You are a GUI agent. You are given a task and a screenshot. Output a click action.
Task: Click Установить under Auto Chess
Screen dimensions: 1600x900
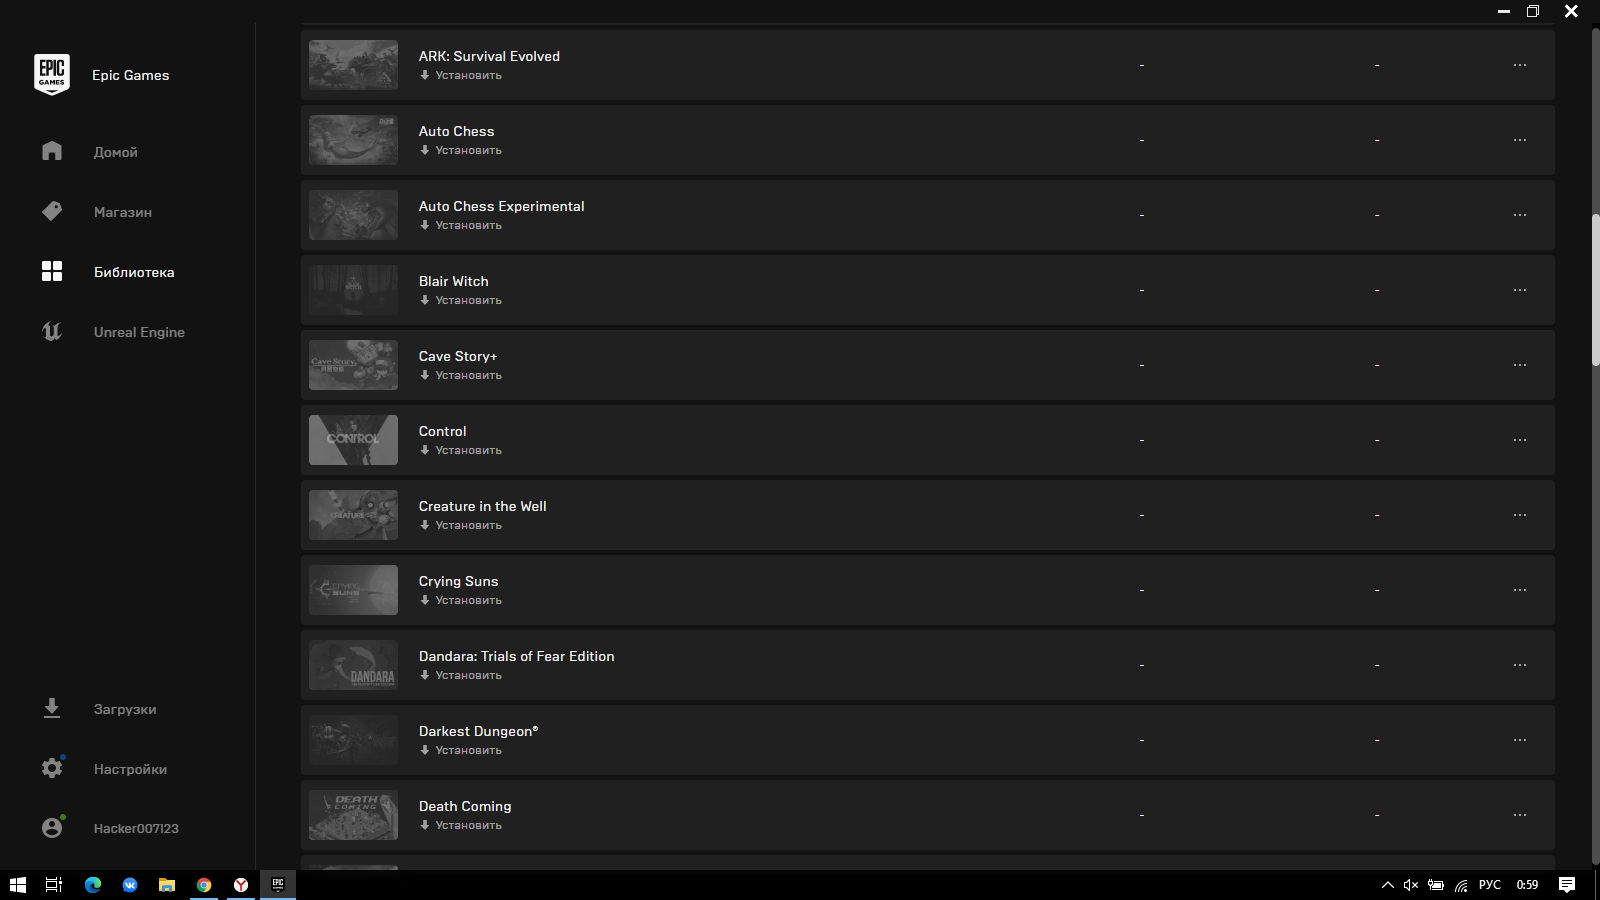pos(461,150)
